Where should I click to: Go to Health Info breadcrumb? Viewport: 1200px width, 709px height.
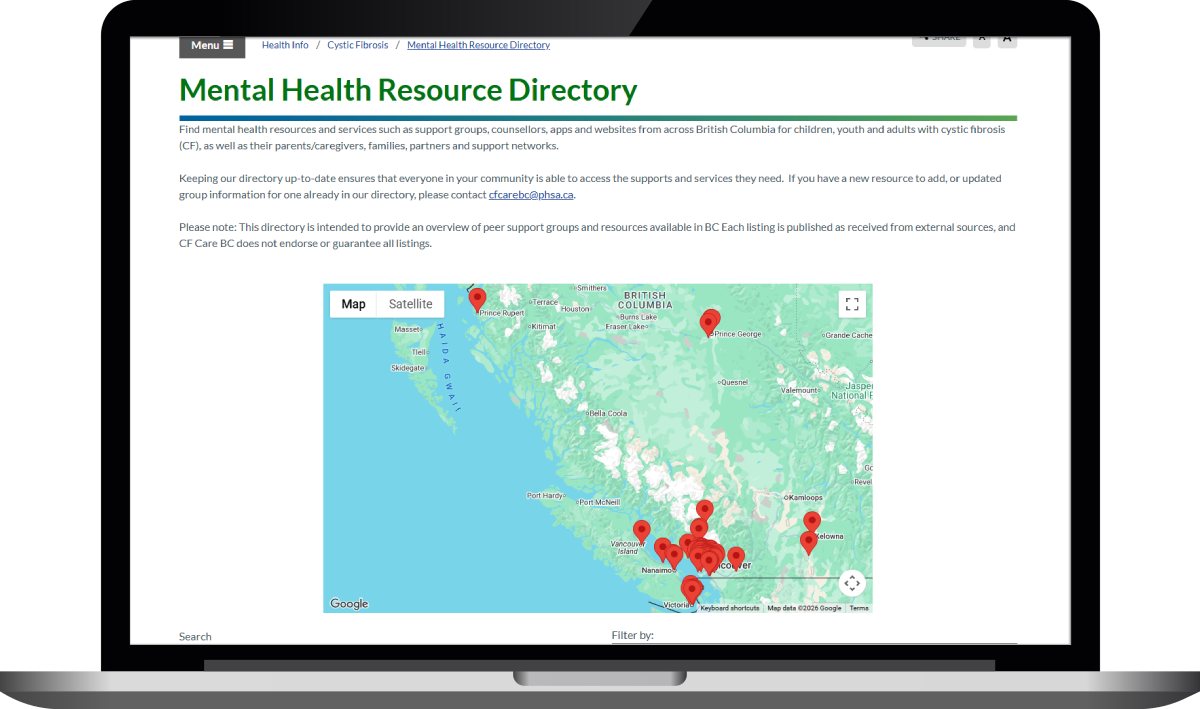click(x=285, y=45)
